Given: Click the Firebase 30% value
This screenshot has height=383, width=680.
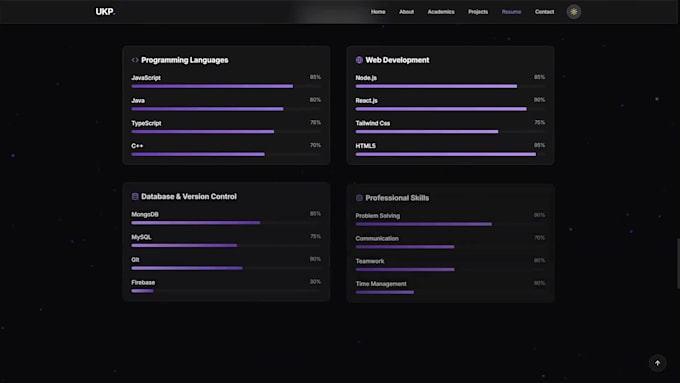Looking at the screenshot, I should 315,282.
